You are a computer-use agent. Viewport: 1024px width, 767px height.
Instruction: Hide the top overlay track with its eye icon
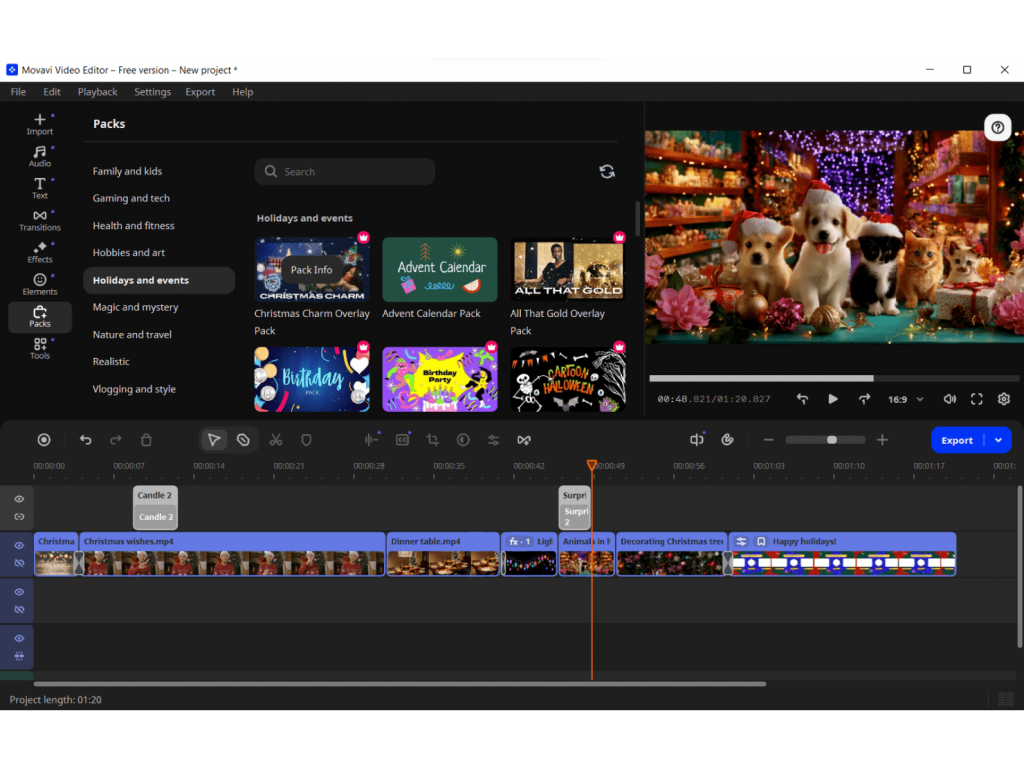pyautogui.click(x=19, y=499)
